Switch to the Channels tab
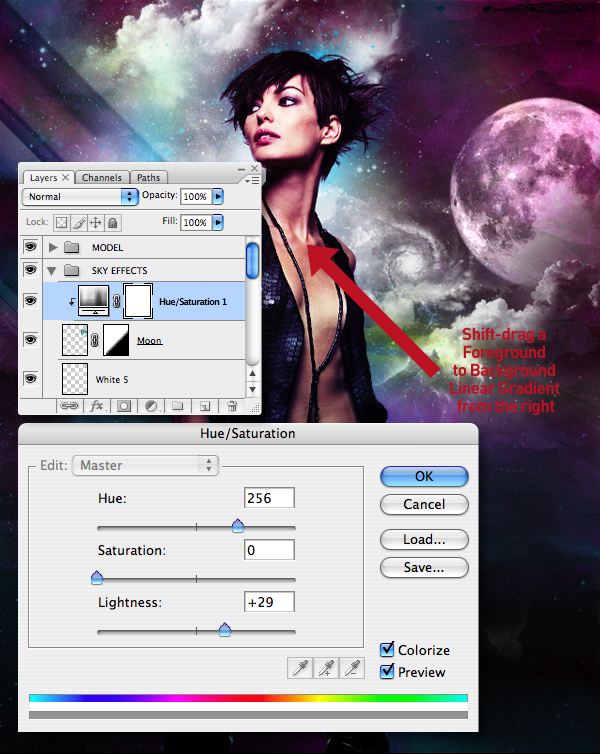The image size is (600, 754). pyautogui.click(x=102, y=177)
